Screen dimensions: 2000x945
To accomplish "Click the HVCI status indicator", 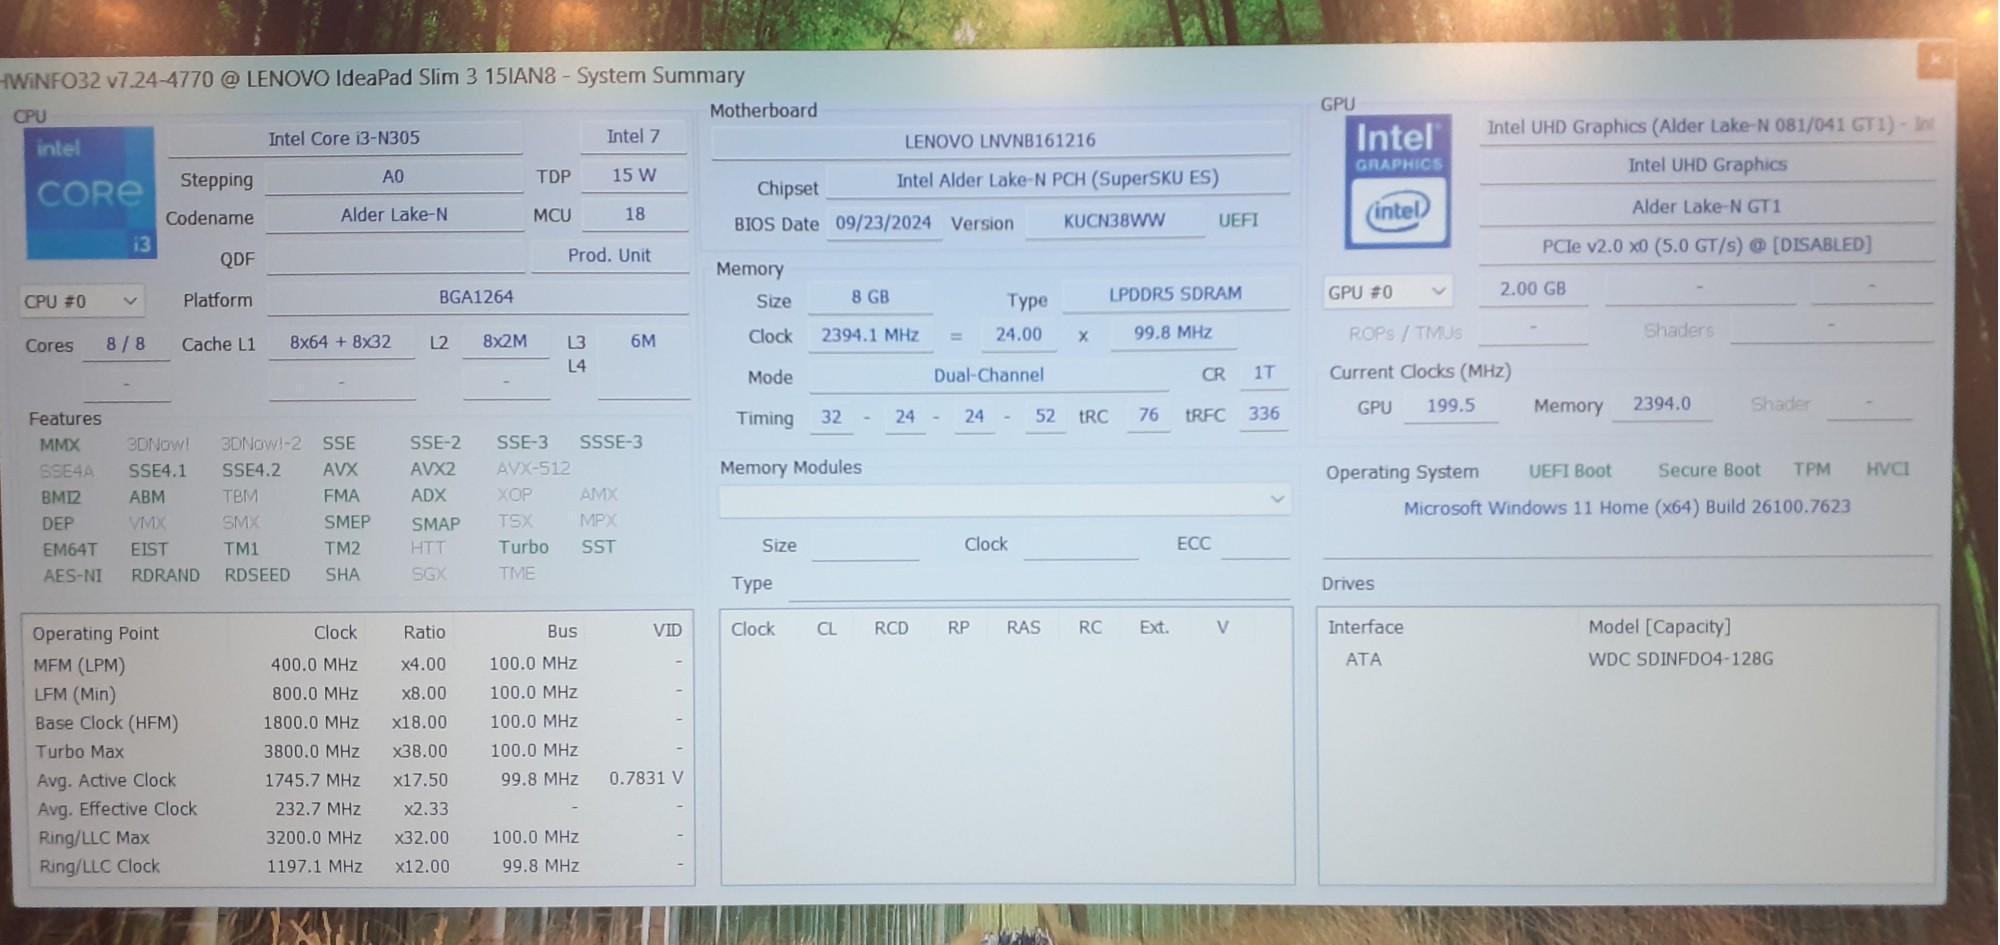I will coord(1886,469).
